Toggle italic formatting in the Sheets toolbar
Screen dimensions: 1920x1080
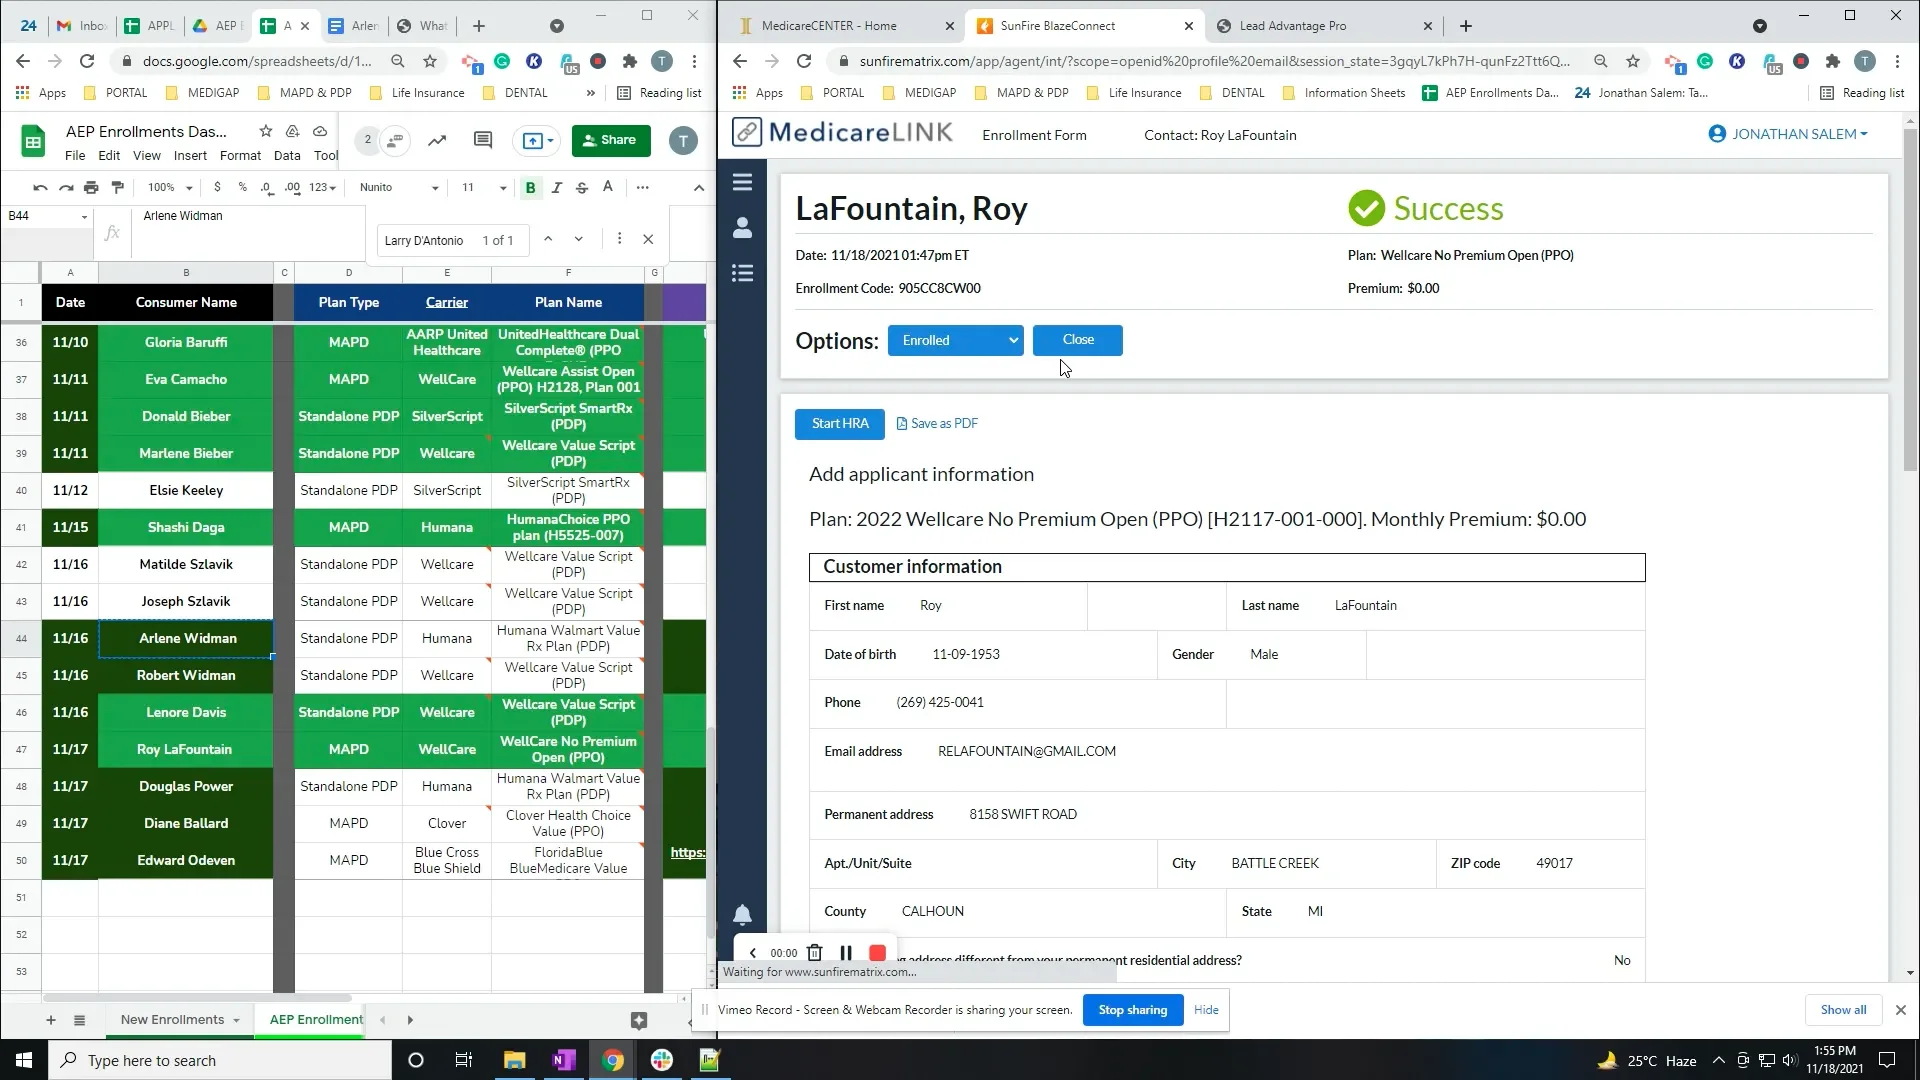557,187
